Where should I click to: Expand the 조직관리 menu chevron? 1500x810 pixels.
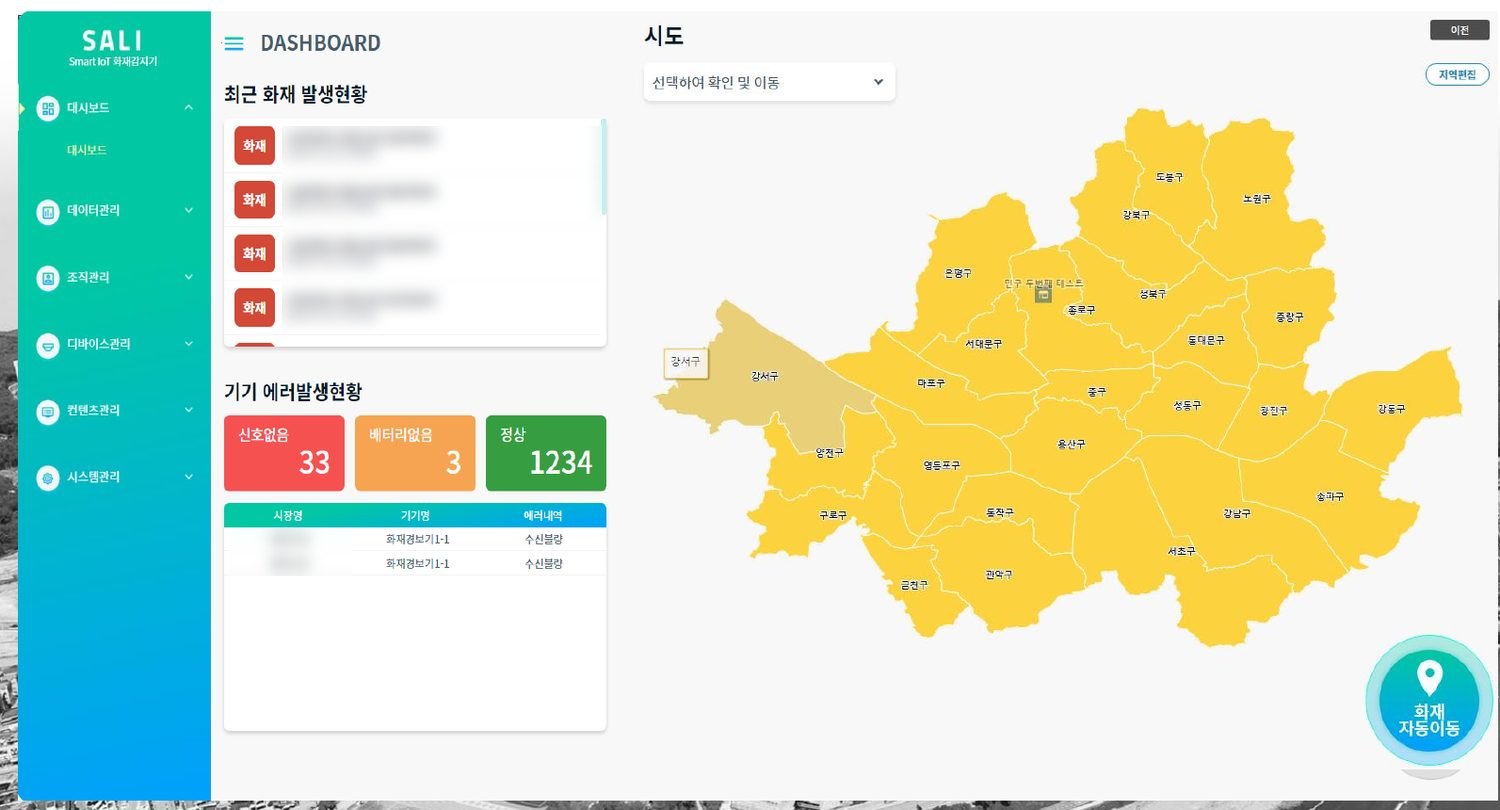click(189, 277)
